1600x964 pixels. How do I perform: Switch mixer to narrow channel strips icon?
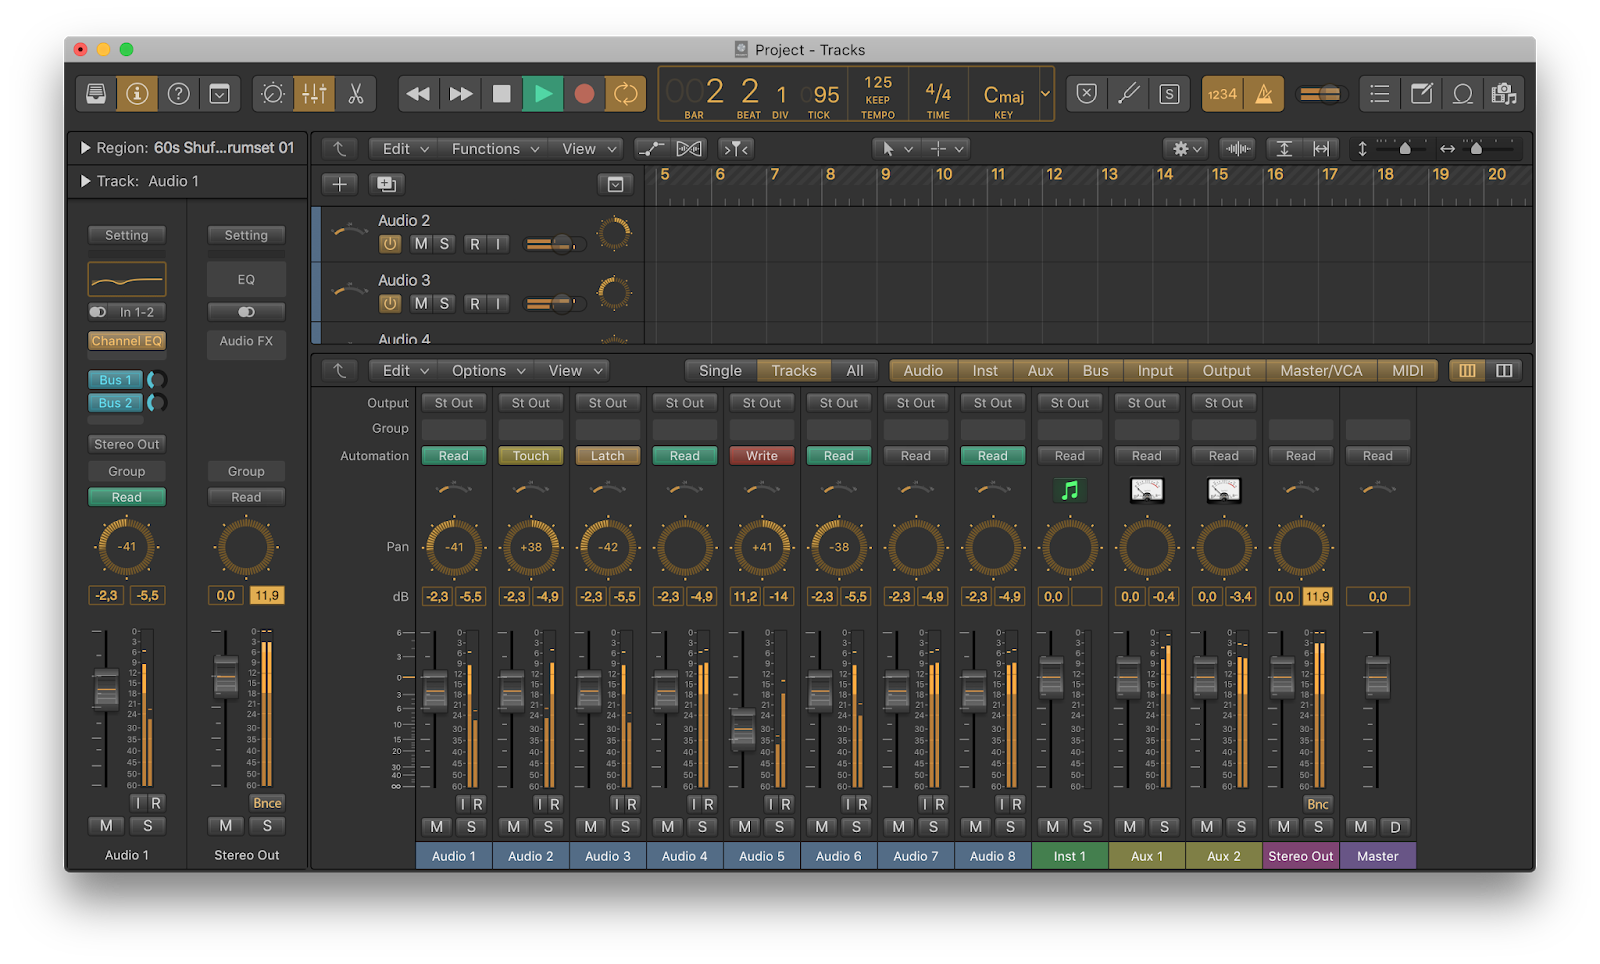coord(1467,371)
